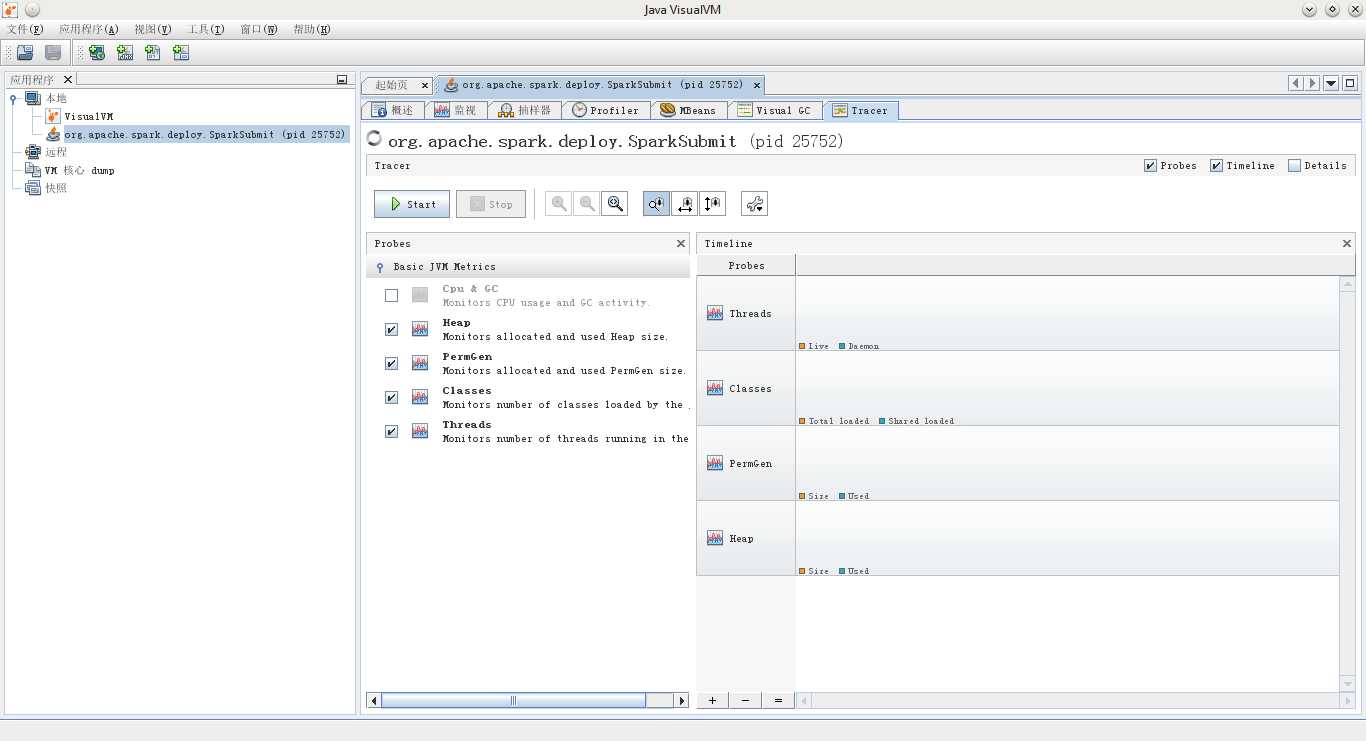The image size is (1366, 741).
Task: Collapse the local node in applications tree
Action: tap(13, 98)
